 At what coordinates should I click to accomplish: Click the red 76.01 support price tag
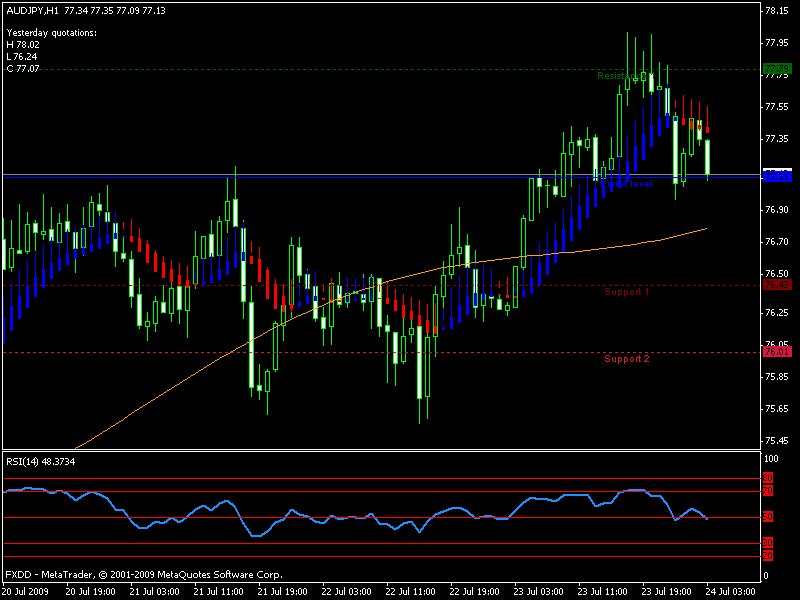[776, 352]
